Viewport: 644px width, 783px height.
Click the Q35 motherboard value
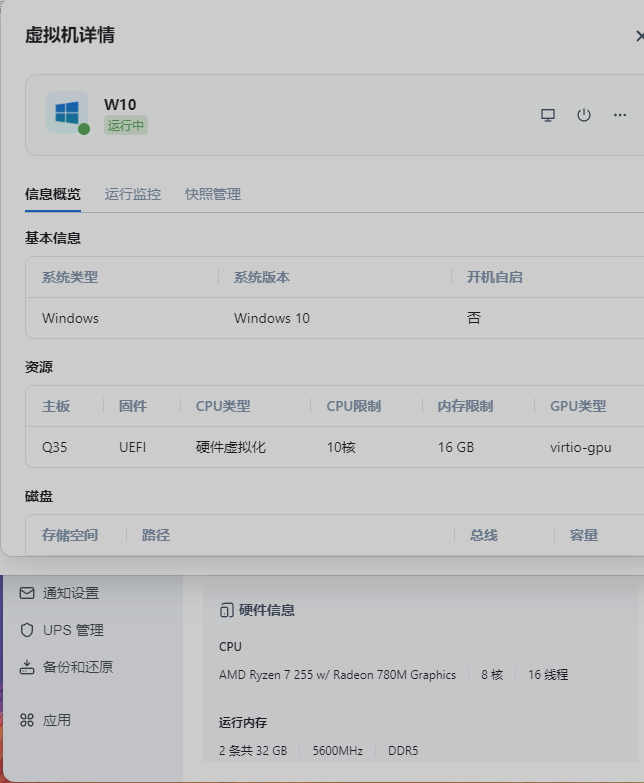[x=54, y=447]
